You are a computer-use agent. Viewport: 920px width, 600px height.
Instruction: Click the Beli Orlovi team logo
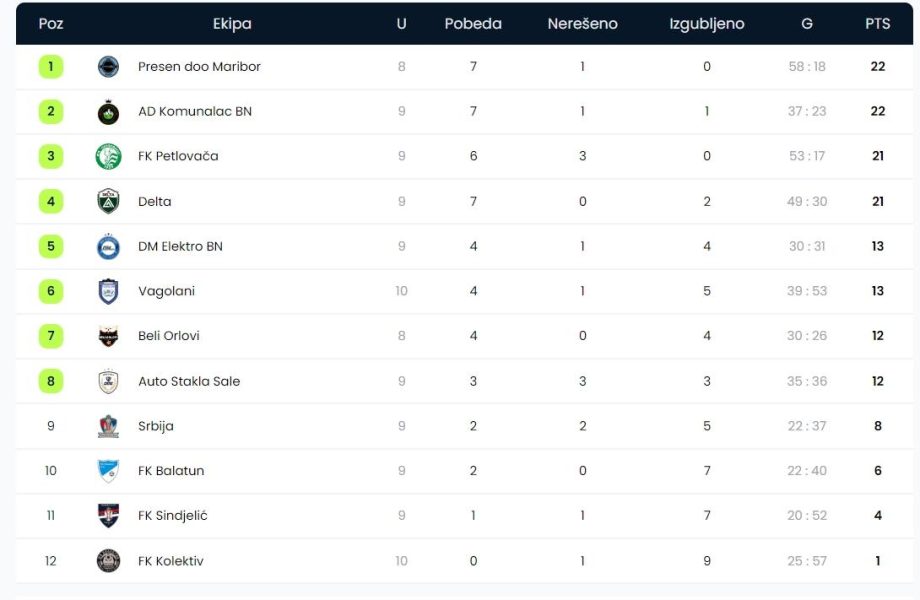click(x=108, y=336)
